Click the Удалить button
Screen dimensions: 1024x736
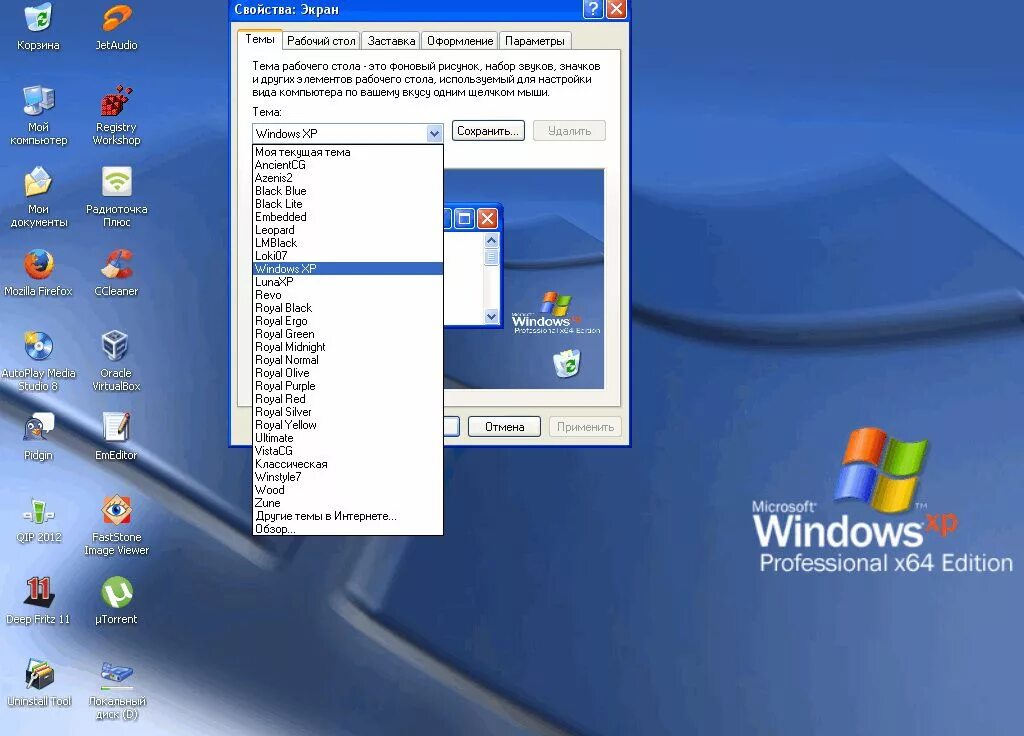click(x=569, y=131)
